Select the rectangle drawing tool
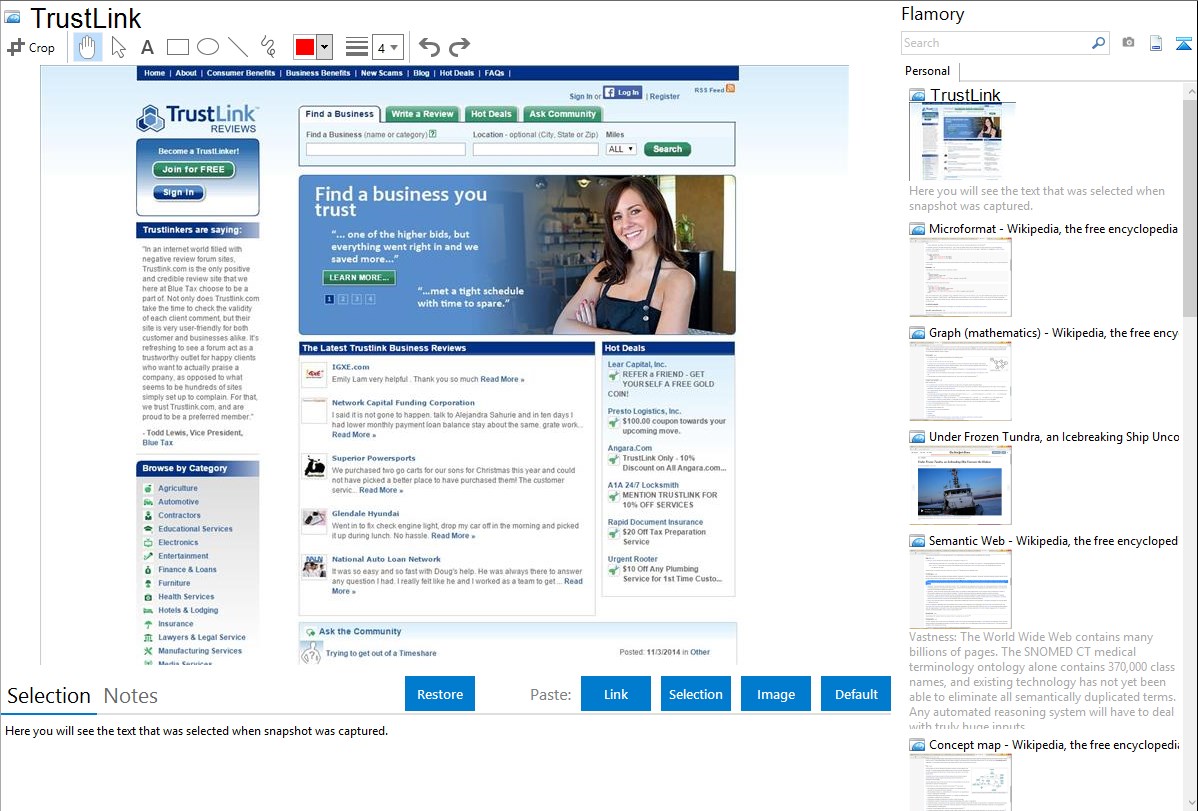 click(177, 47)
